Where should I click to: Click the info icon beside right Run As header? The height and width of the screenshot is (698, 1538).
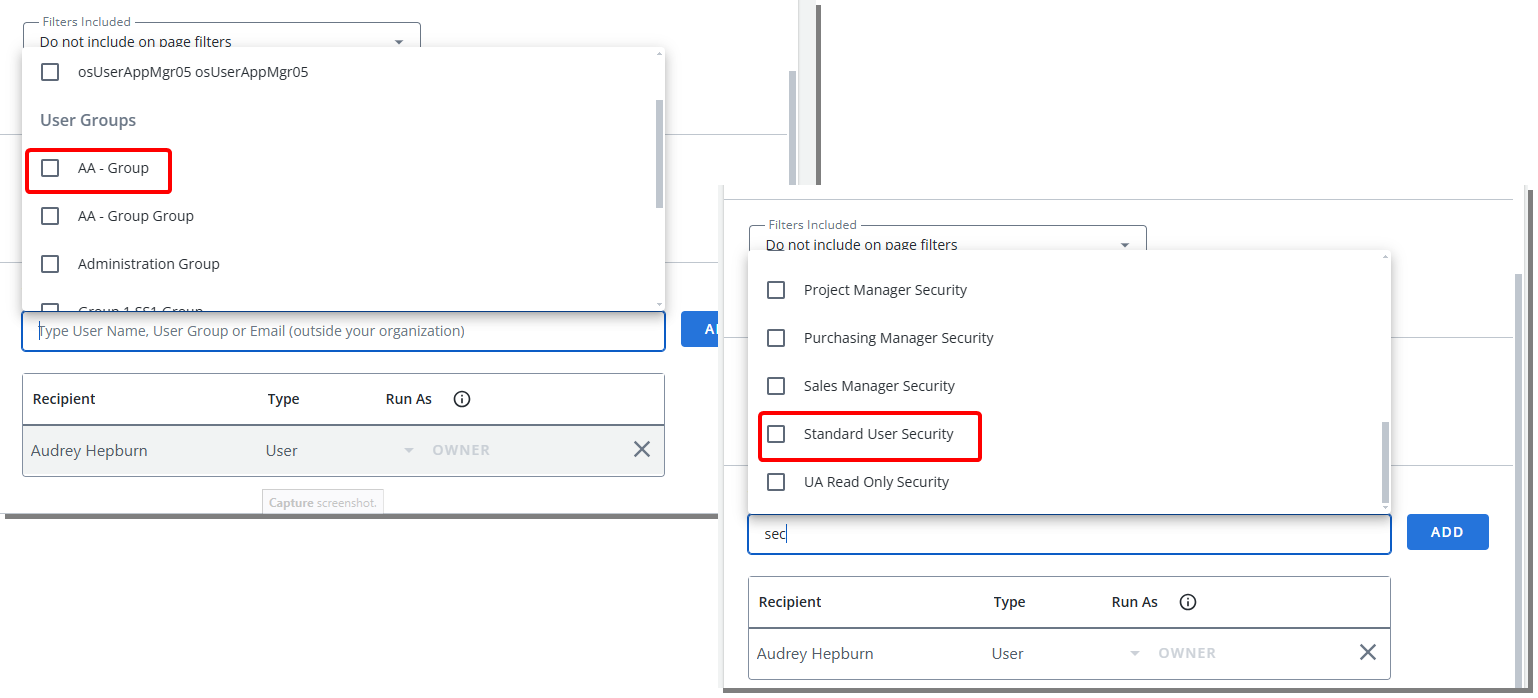tap(1187, 602)
